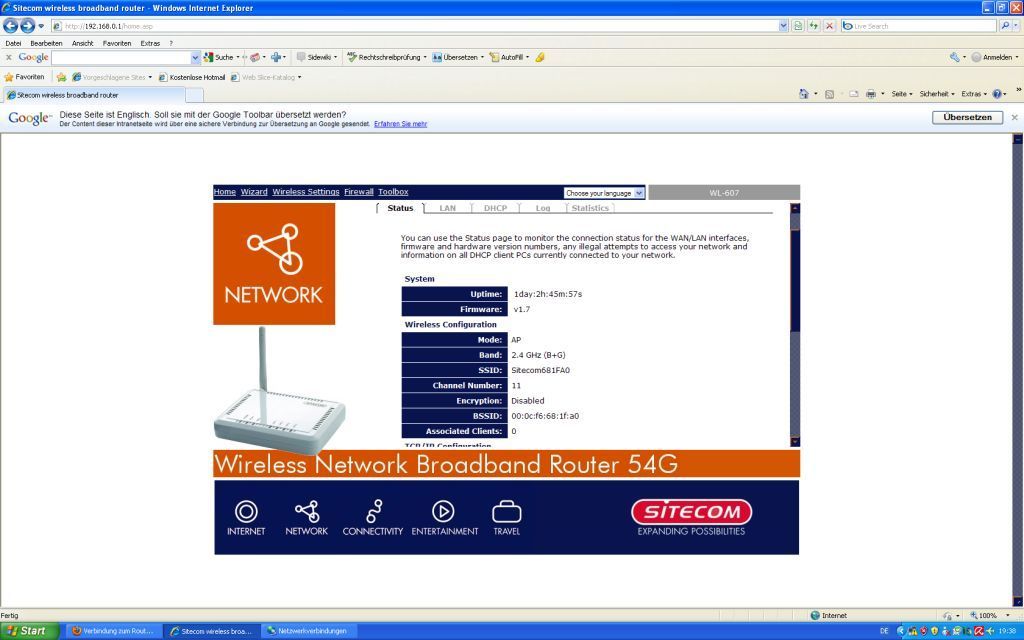Click the TRAVEL suitcase icon
1024x640 pixels.
507,519
